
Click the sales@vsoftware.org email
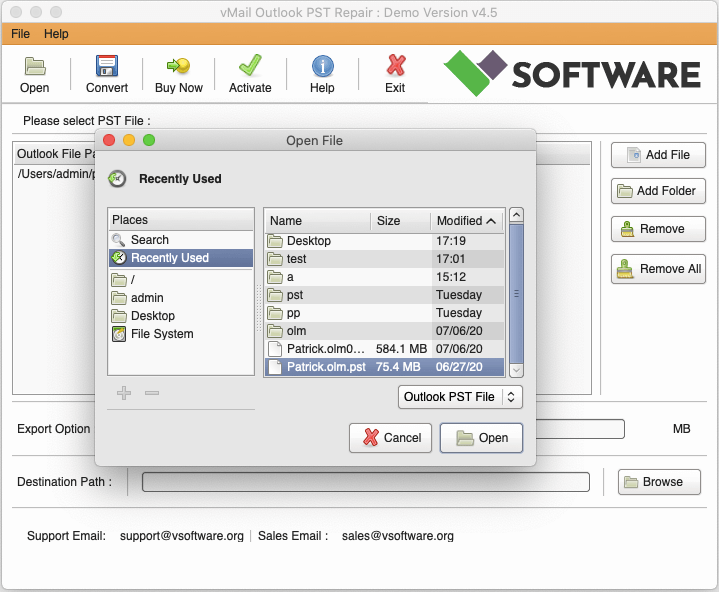pyautogui.click(x=398, y=536)
